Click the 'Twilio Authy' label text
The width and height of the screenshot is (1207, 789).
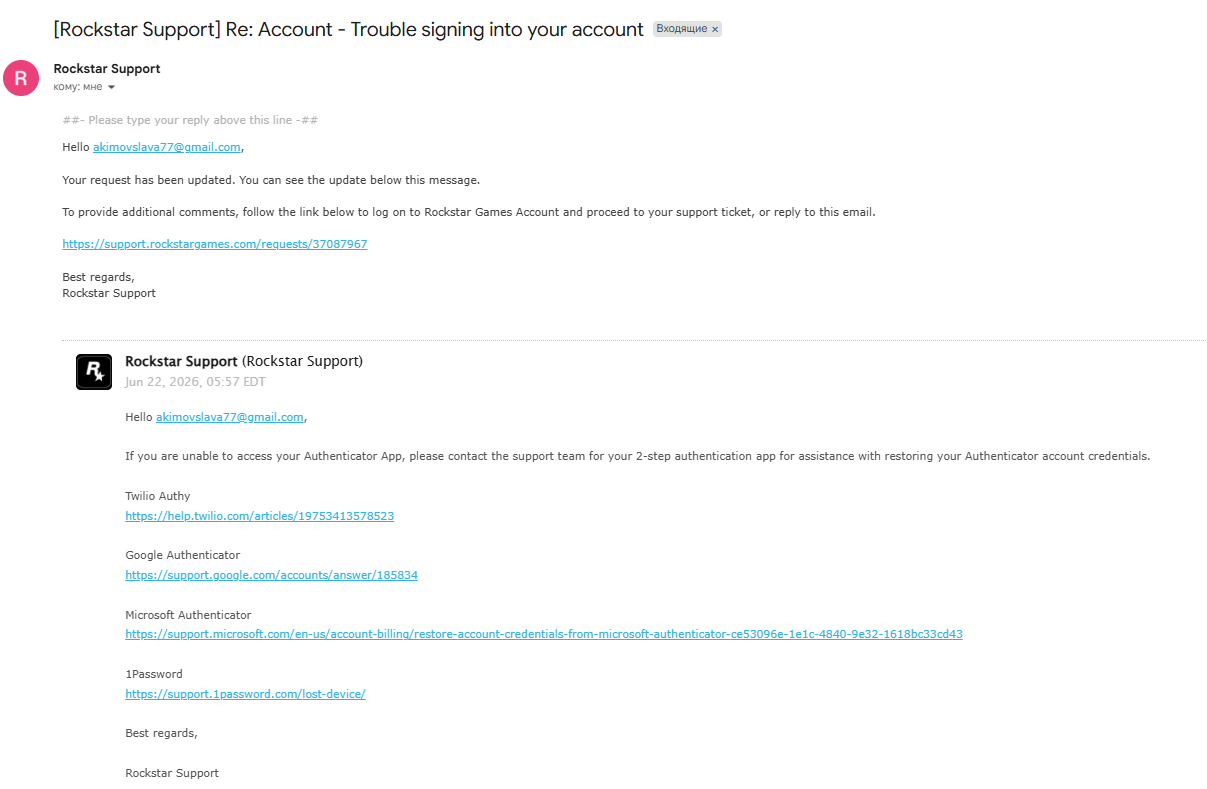pyautogui.click(x=158, y=496)
